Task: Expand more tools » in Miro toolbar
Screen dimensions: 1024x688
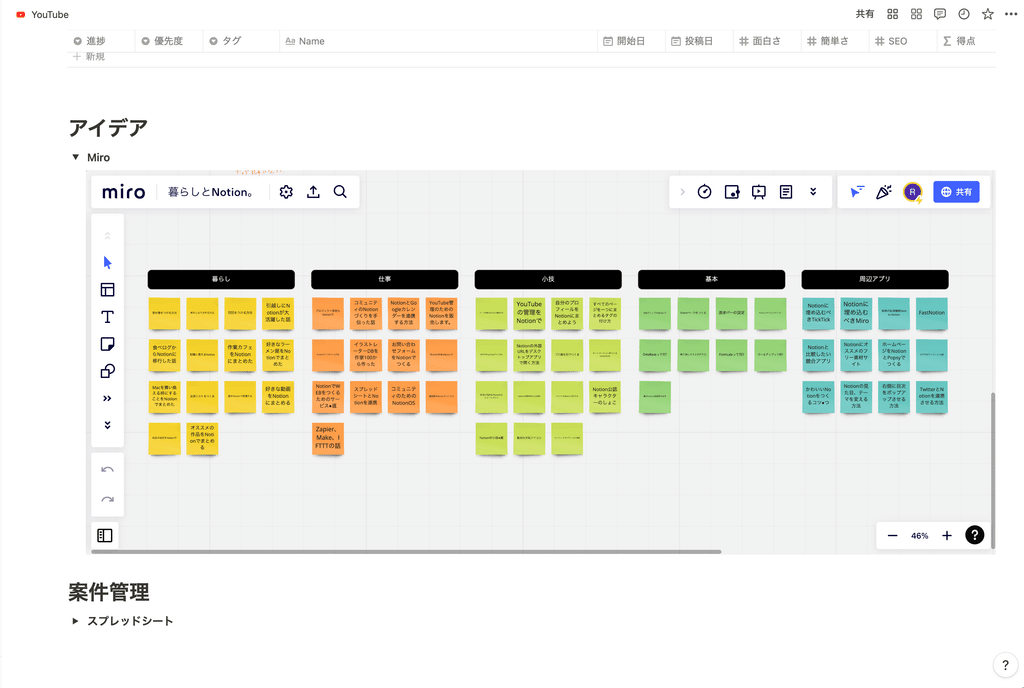Action: pyautogui.click(x=108, y=399)
